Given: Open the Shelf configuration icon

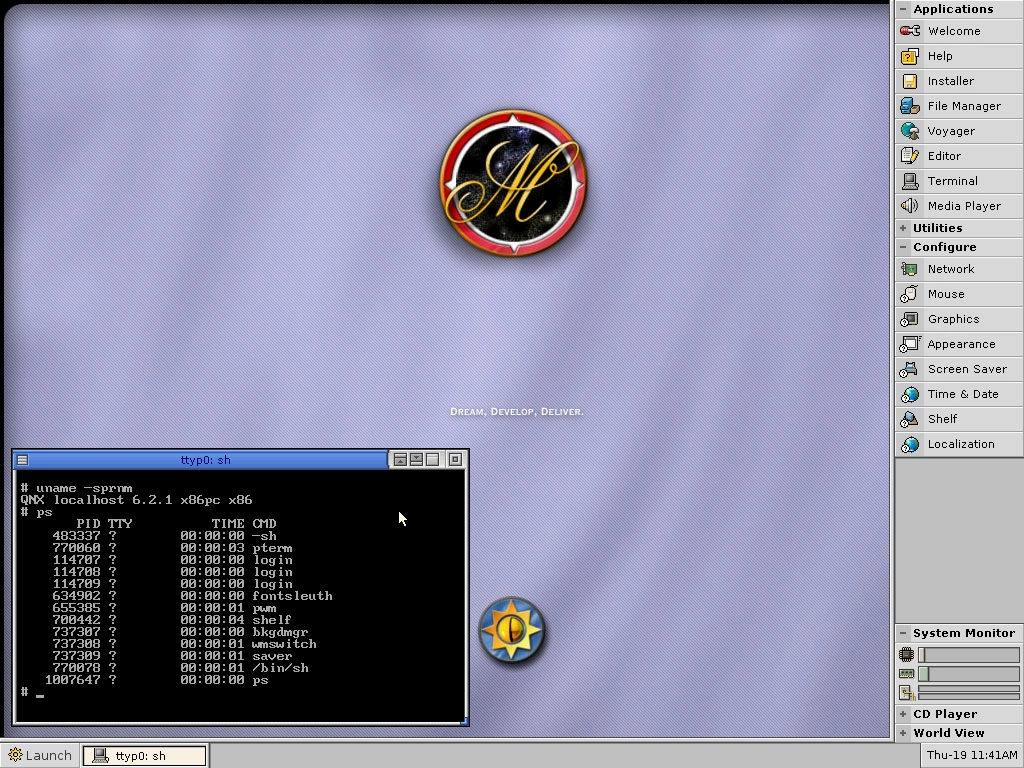Looking at the screenshot, I should click(909, 419).
